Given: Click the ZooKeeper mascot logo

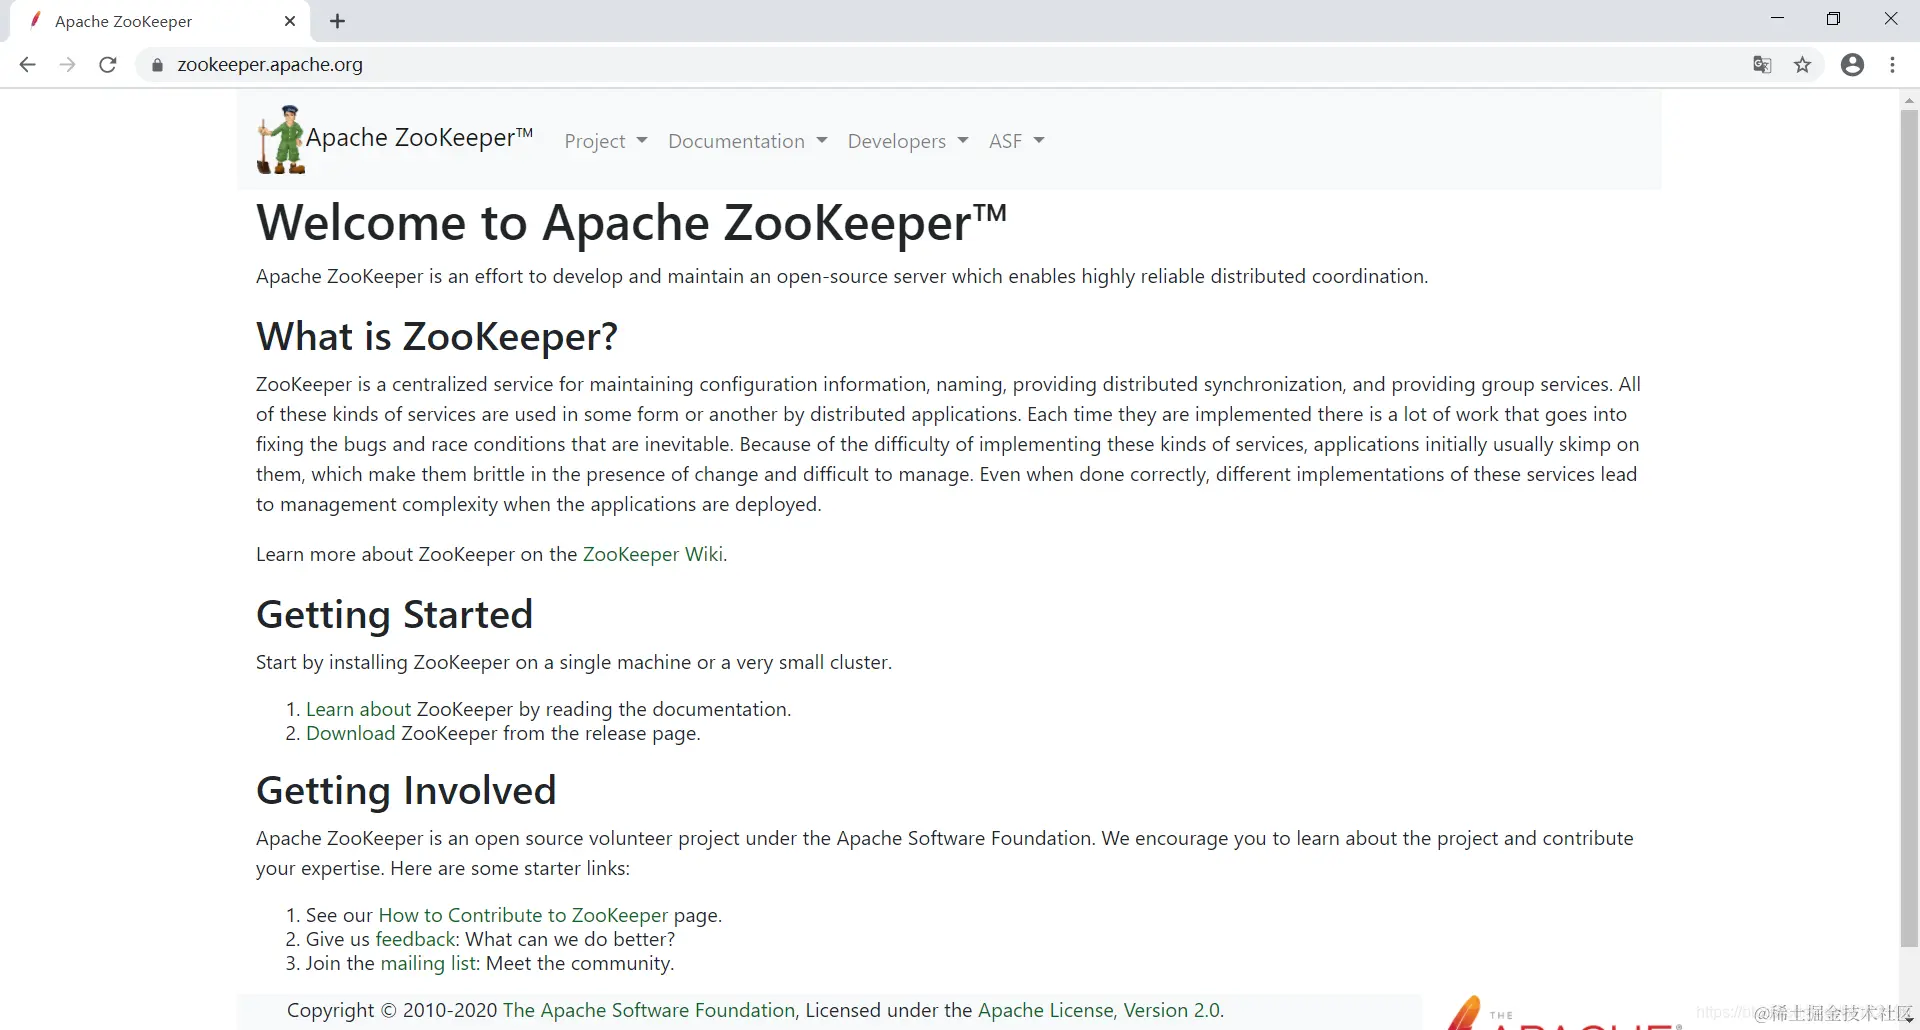Looking at the screenshot, I should point(281,139).
